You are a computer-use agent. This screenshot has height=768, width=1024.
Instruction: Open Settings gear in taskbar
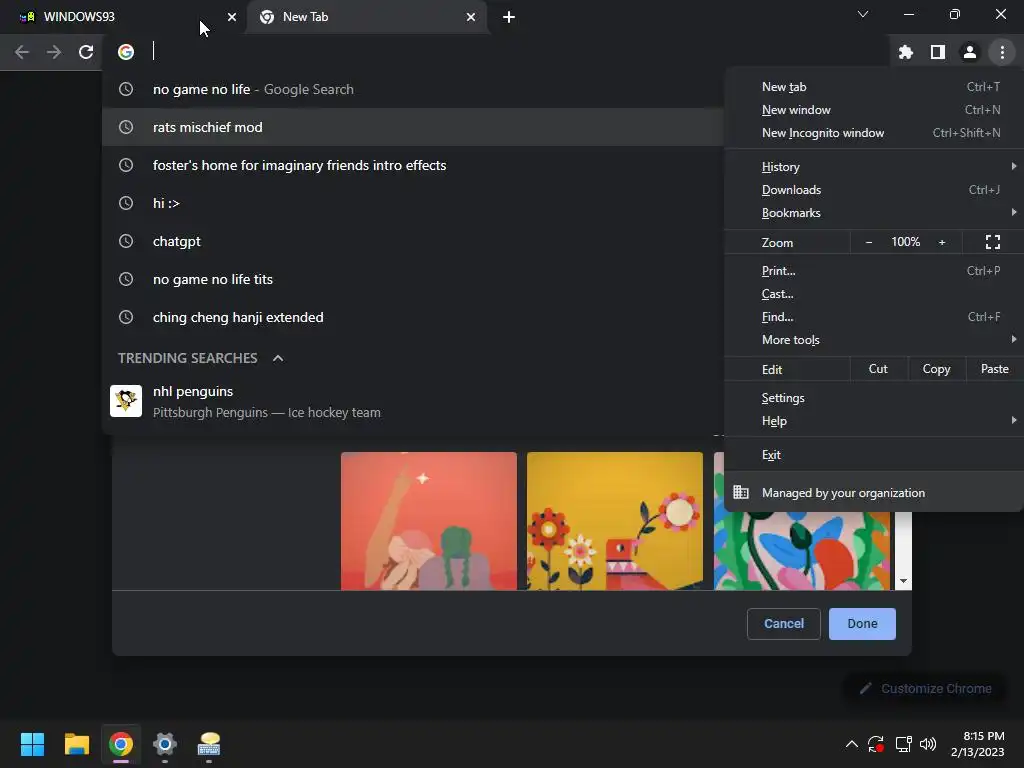pos(165,744)
